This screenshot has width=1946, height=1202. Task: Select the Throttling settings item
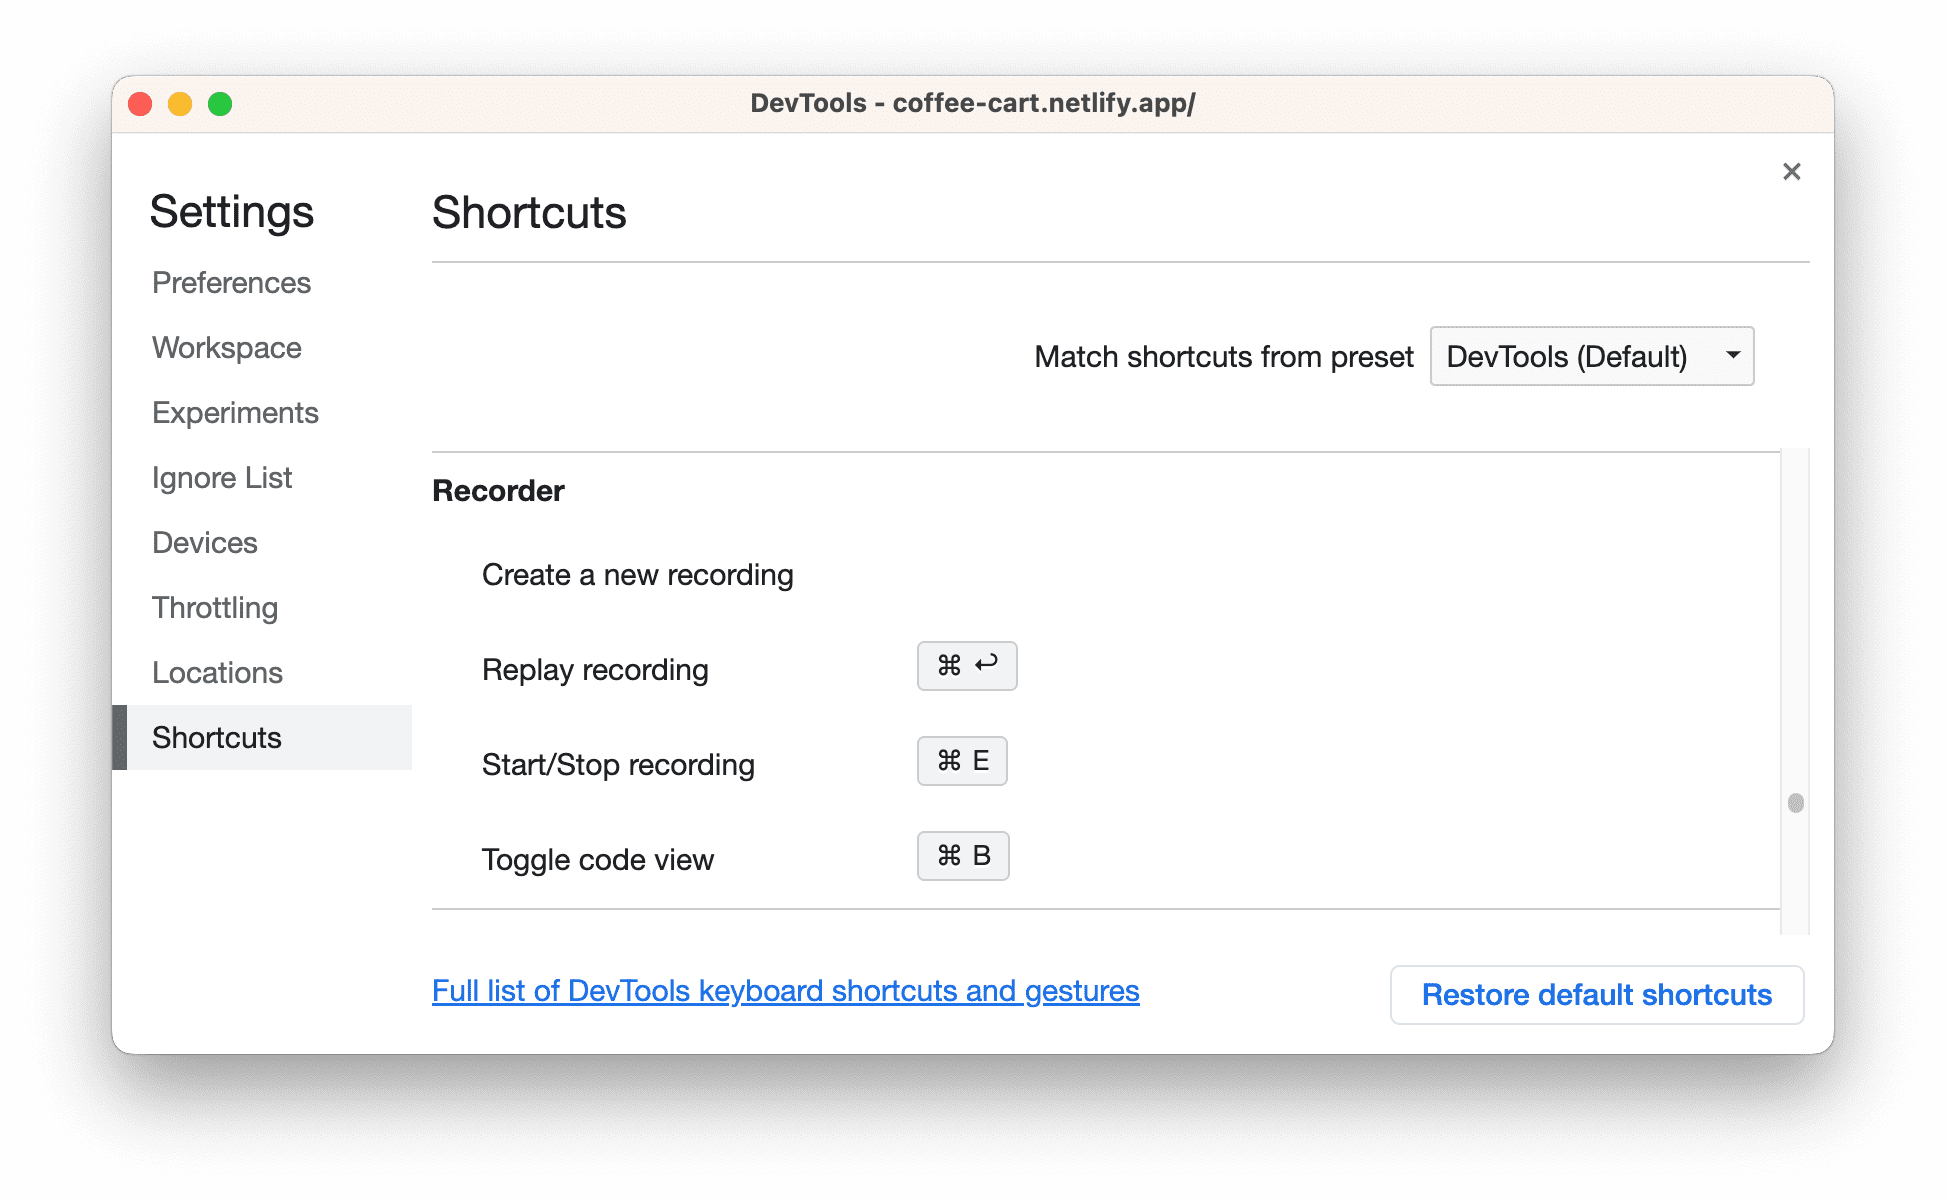[215, 607]
